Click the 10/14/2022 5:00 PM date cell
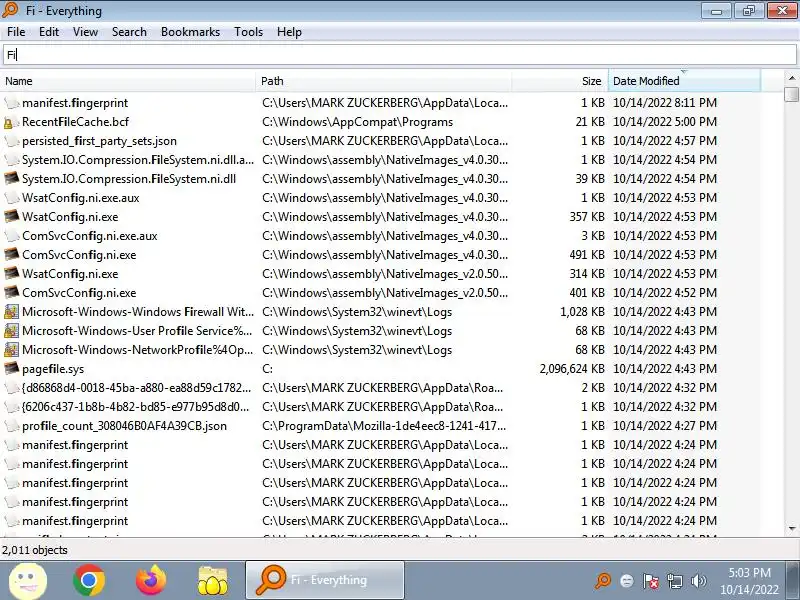The height and width of the screenshot is (600, 800). click(665, 122)
